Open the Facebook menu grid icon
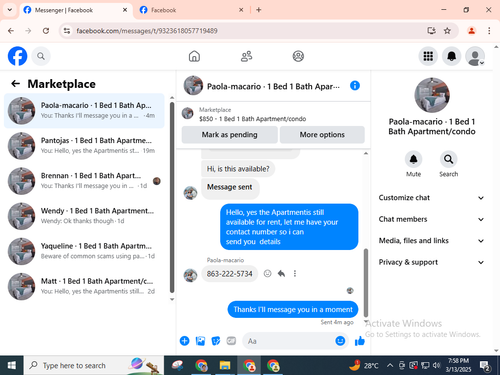Viewport: 500px width, 375px height. (x=428, y=56)
